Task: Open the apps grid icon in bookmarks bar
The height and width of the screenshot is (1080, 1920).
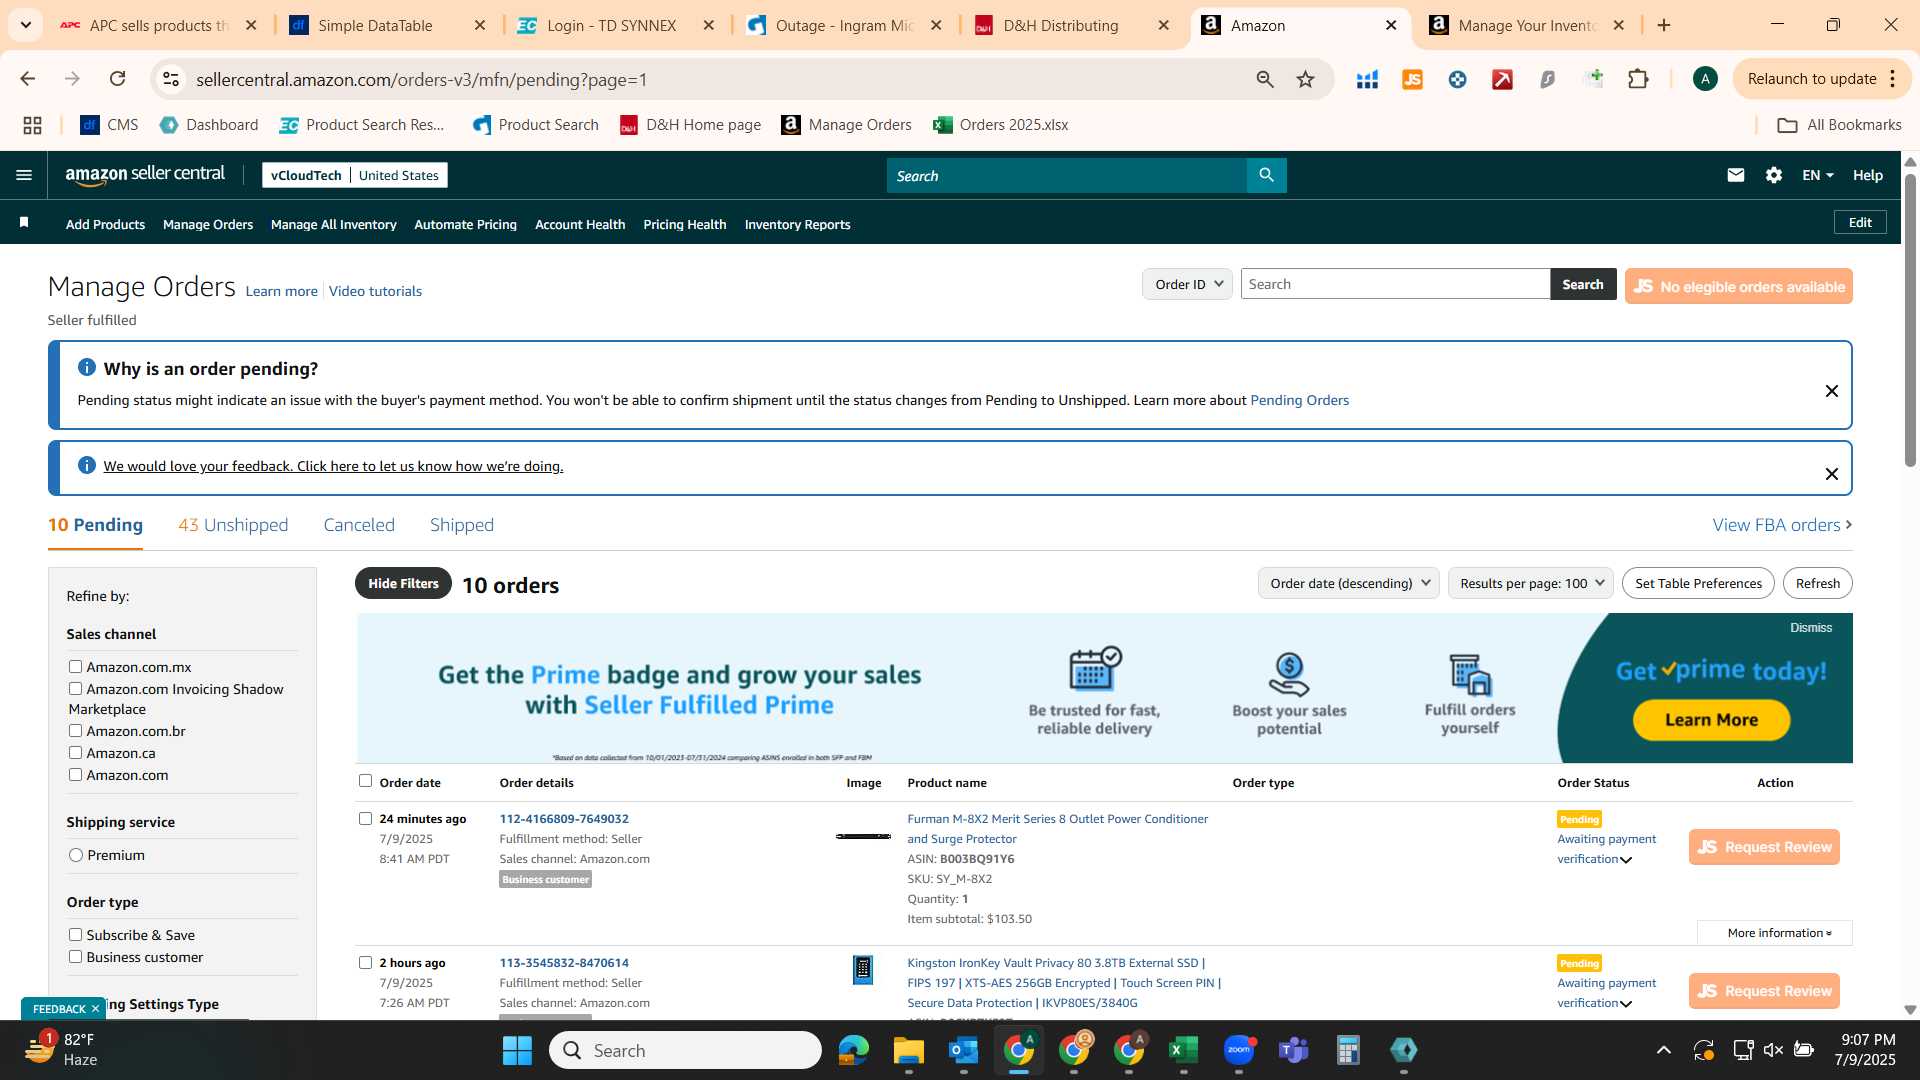Action: point(32,125)
